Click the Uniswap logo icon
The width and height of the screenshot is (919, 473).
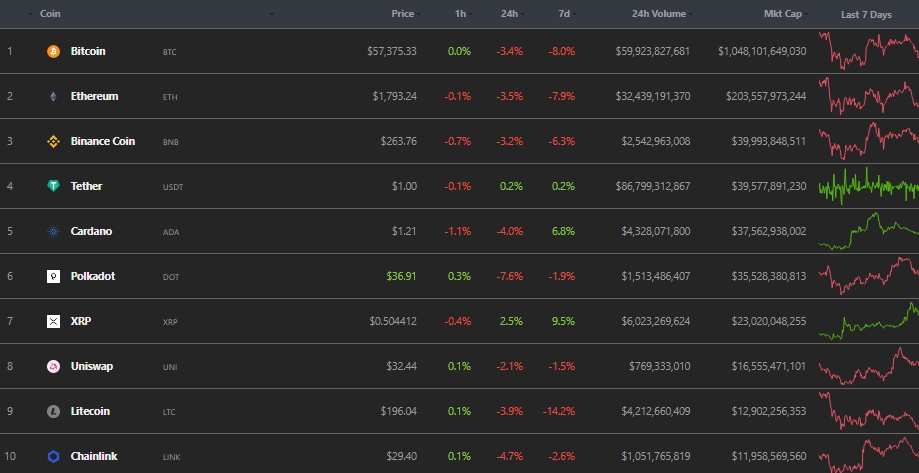click(53, 366)
